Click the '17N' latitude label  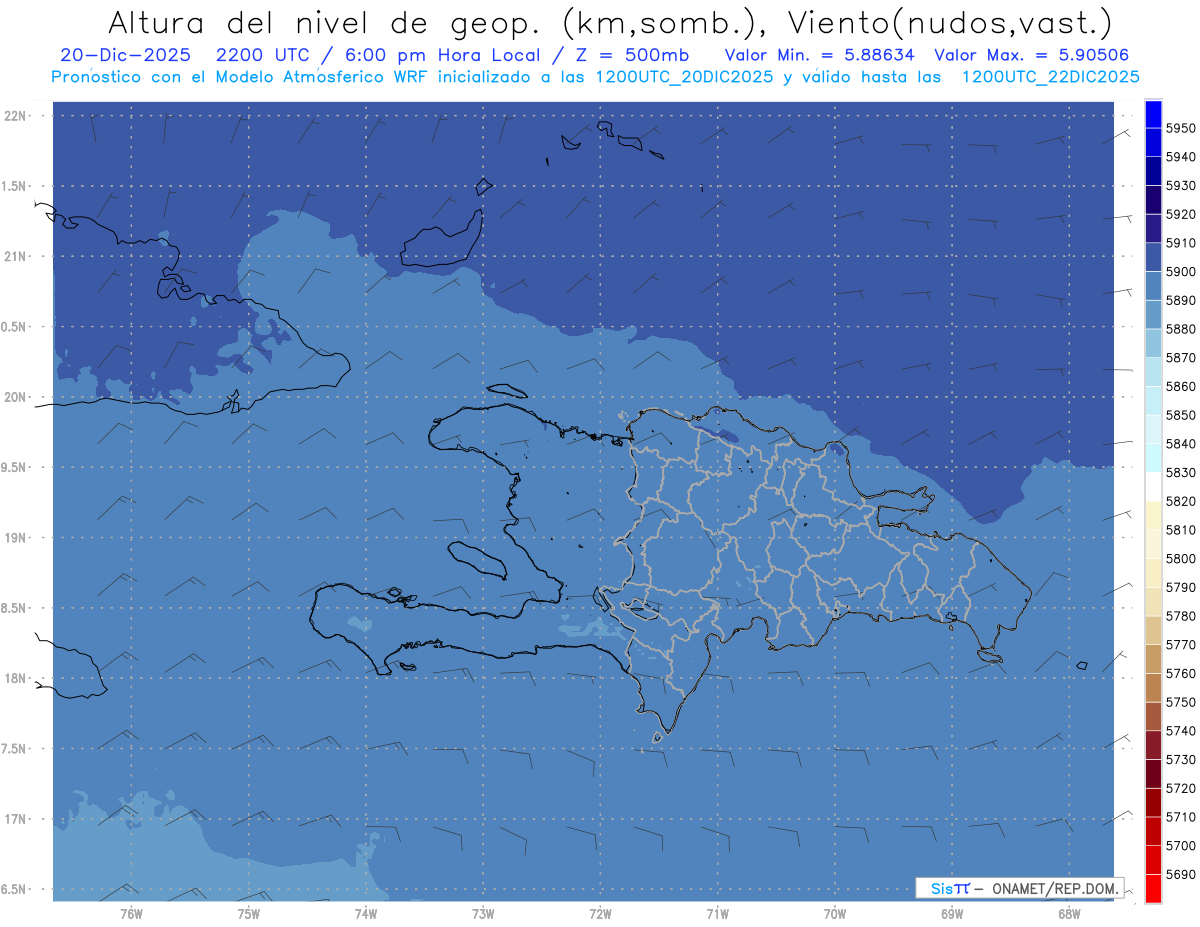tap(16, 819)
